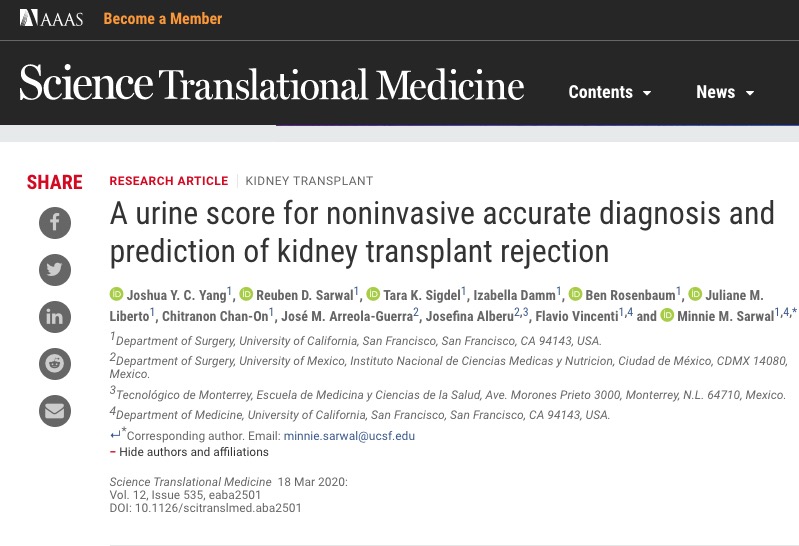Image resolution: width=799 pixels, height=546 pixels.
Task: Open Tara K. Sigdel's ORCID icon
Action: 374,294
